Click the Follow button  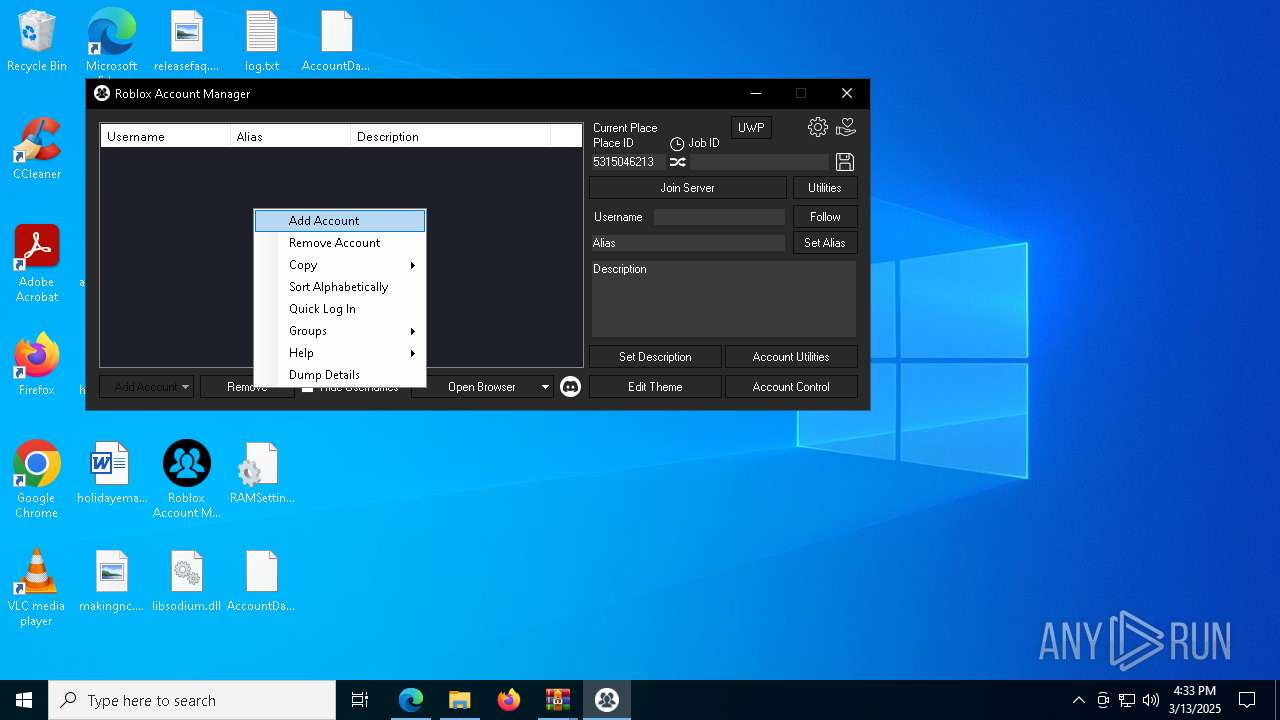(x=825, y=217)
